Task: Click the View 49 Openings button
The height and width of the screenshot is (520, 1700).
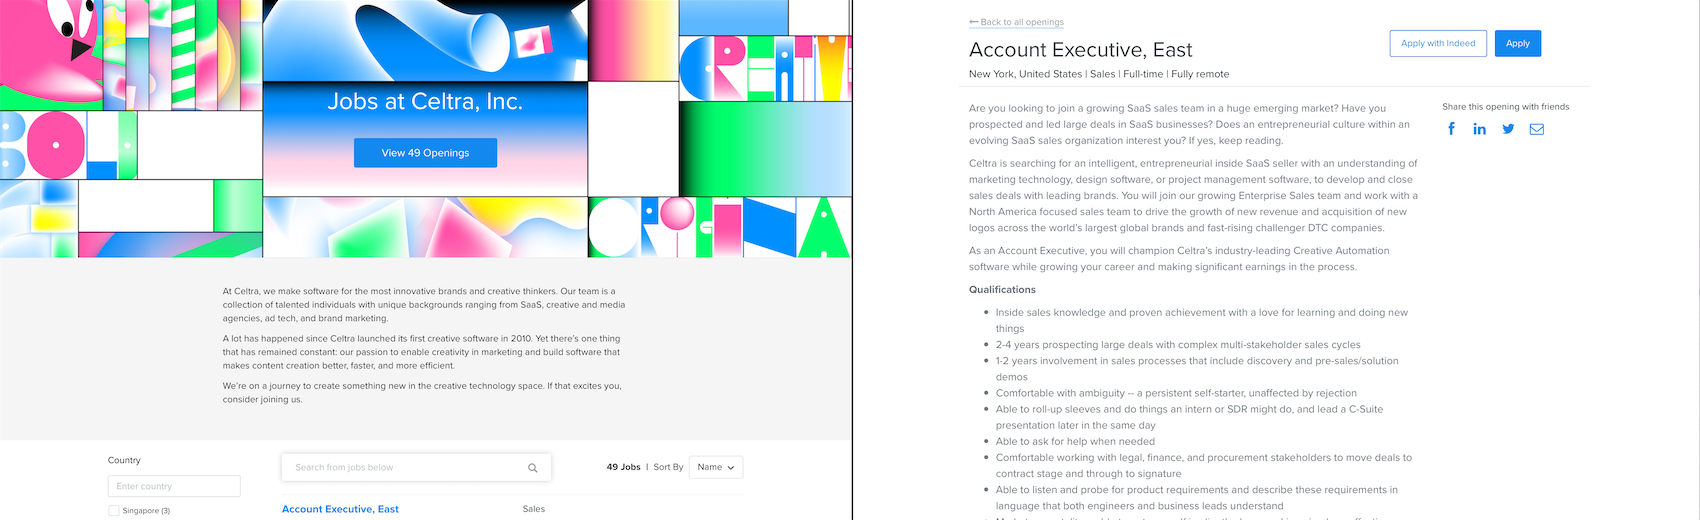Action: 425,153
